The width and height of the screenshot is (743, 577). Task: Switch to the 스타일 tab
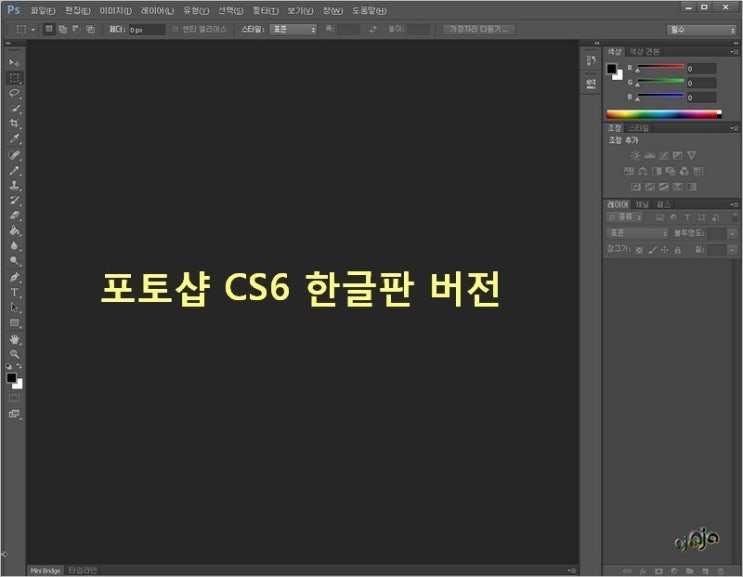point(639,128)
